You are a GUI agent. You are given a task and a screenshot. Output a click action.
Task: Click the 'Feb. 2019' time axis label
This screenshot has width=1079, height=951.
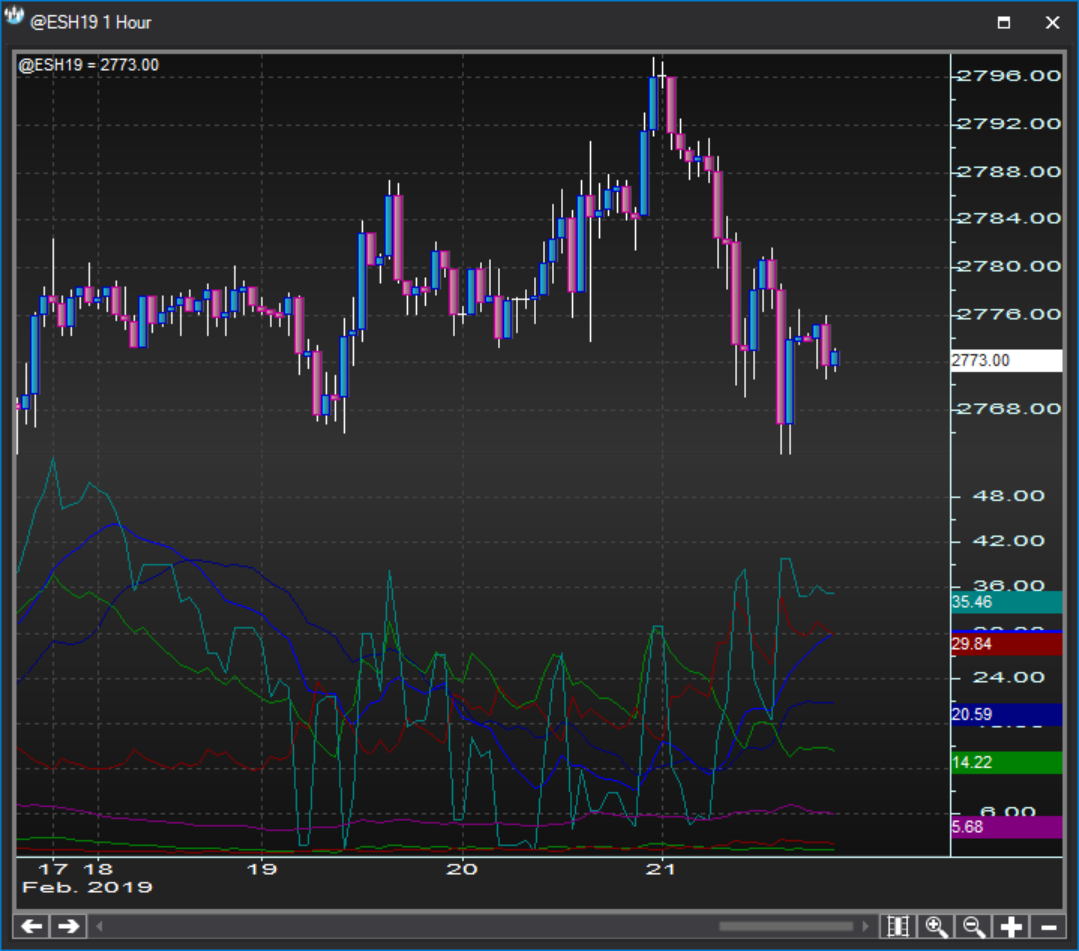87,887
